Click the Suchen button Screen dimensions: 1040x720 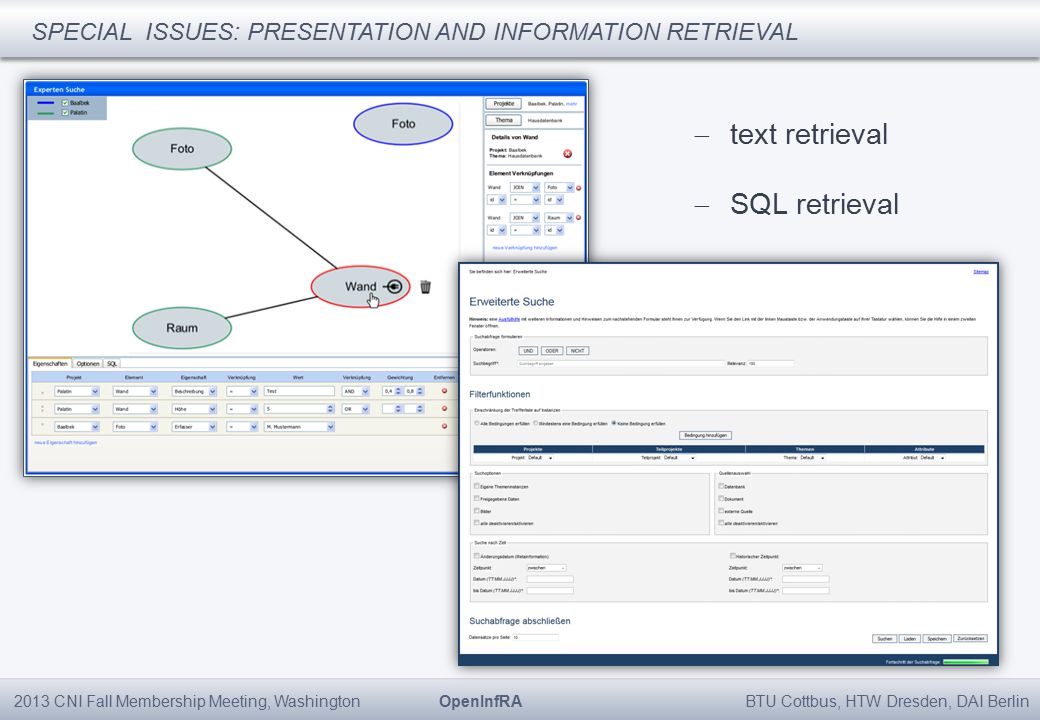pos(885,638)
